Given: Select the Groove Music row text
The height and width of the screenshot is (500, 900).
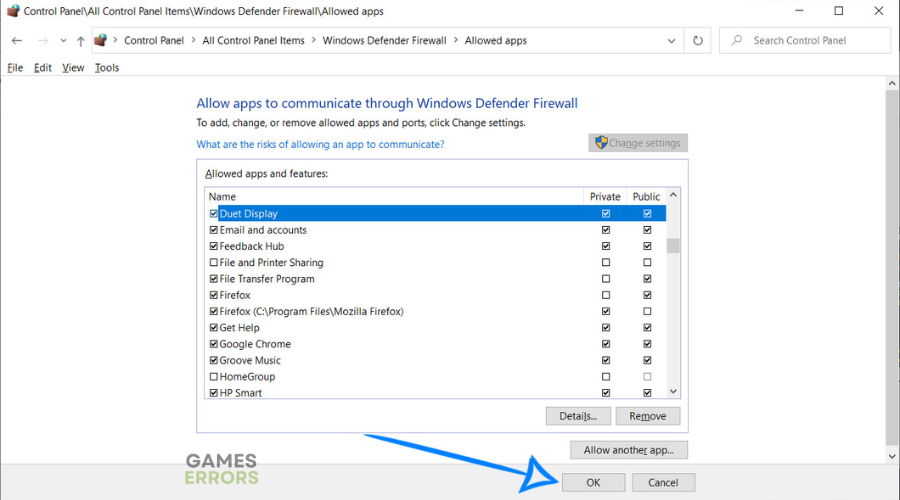Looking at the screenshot, I should point(250,361).
